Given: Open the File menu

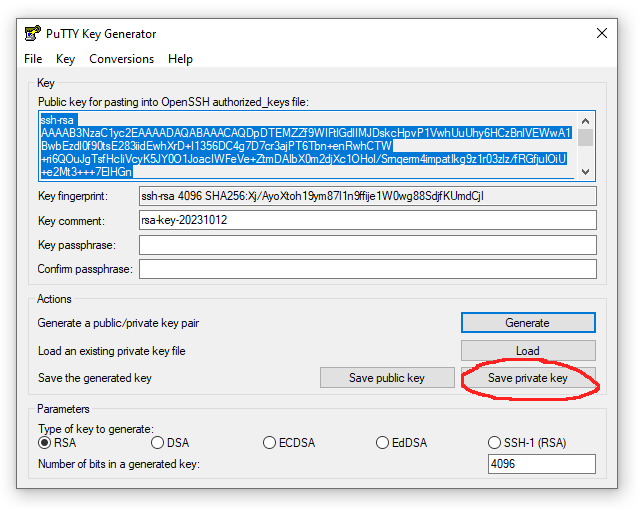Looking at the screenshot, I should tap(33, 59).
